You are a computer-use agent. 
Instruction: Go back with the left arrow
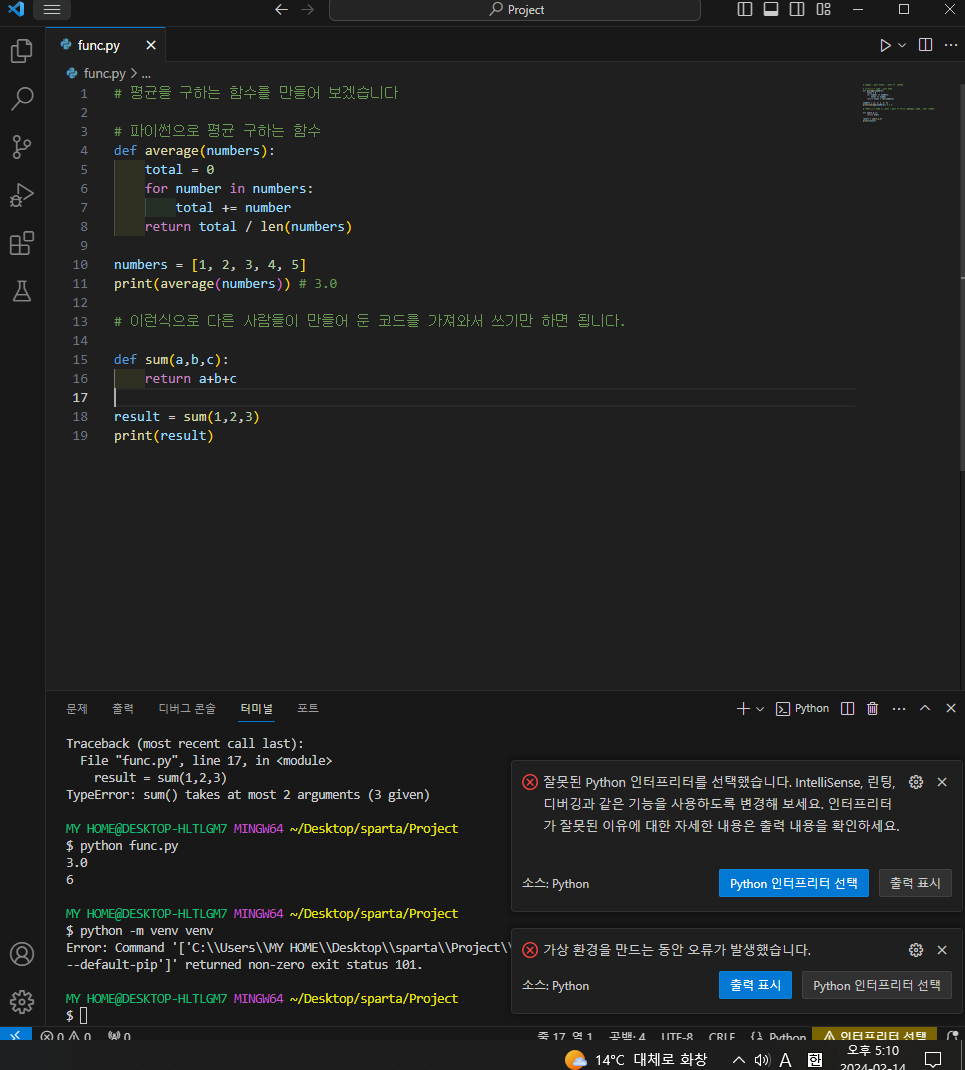pyautogui.click(x=281, y=10)
